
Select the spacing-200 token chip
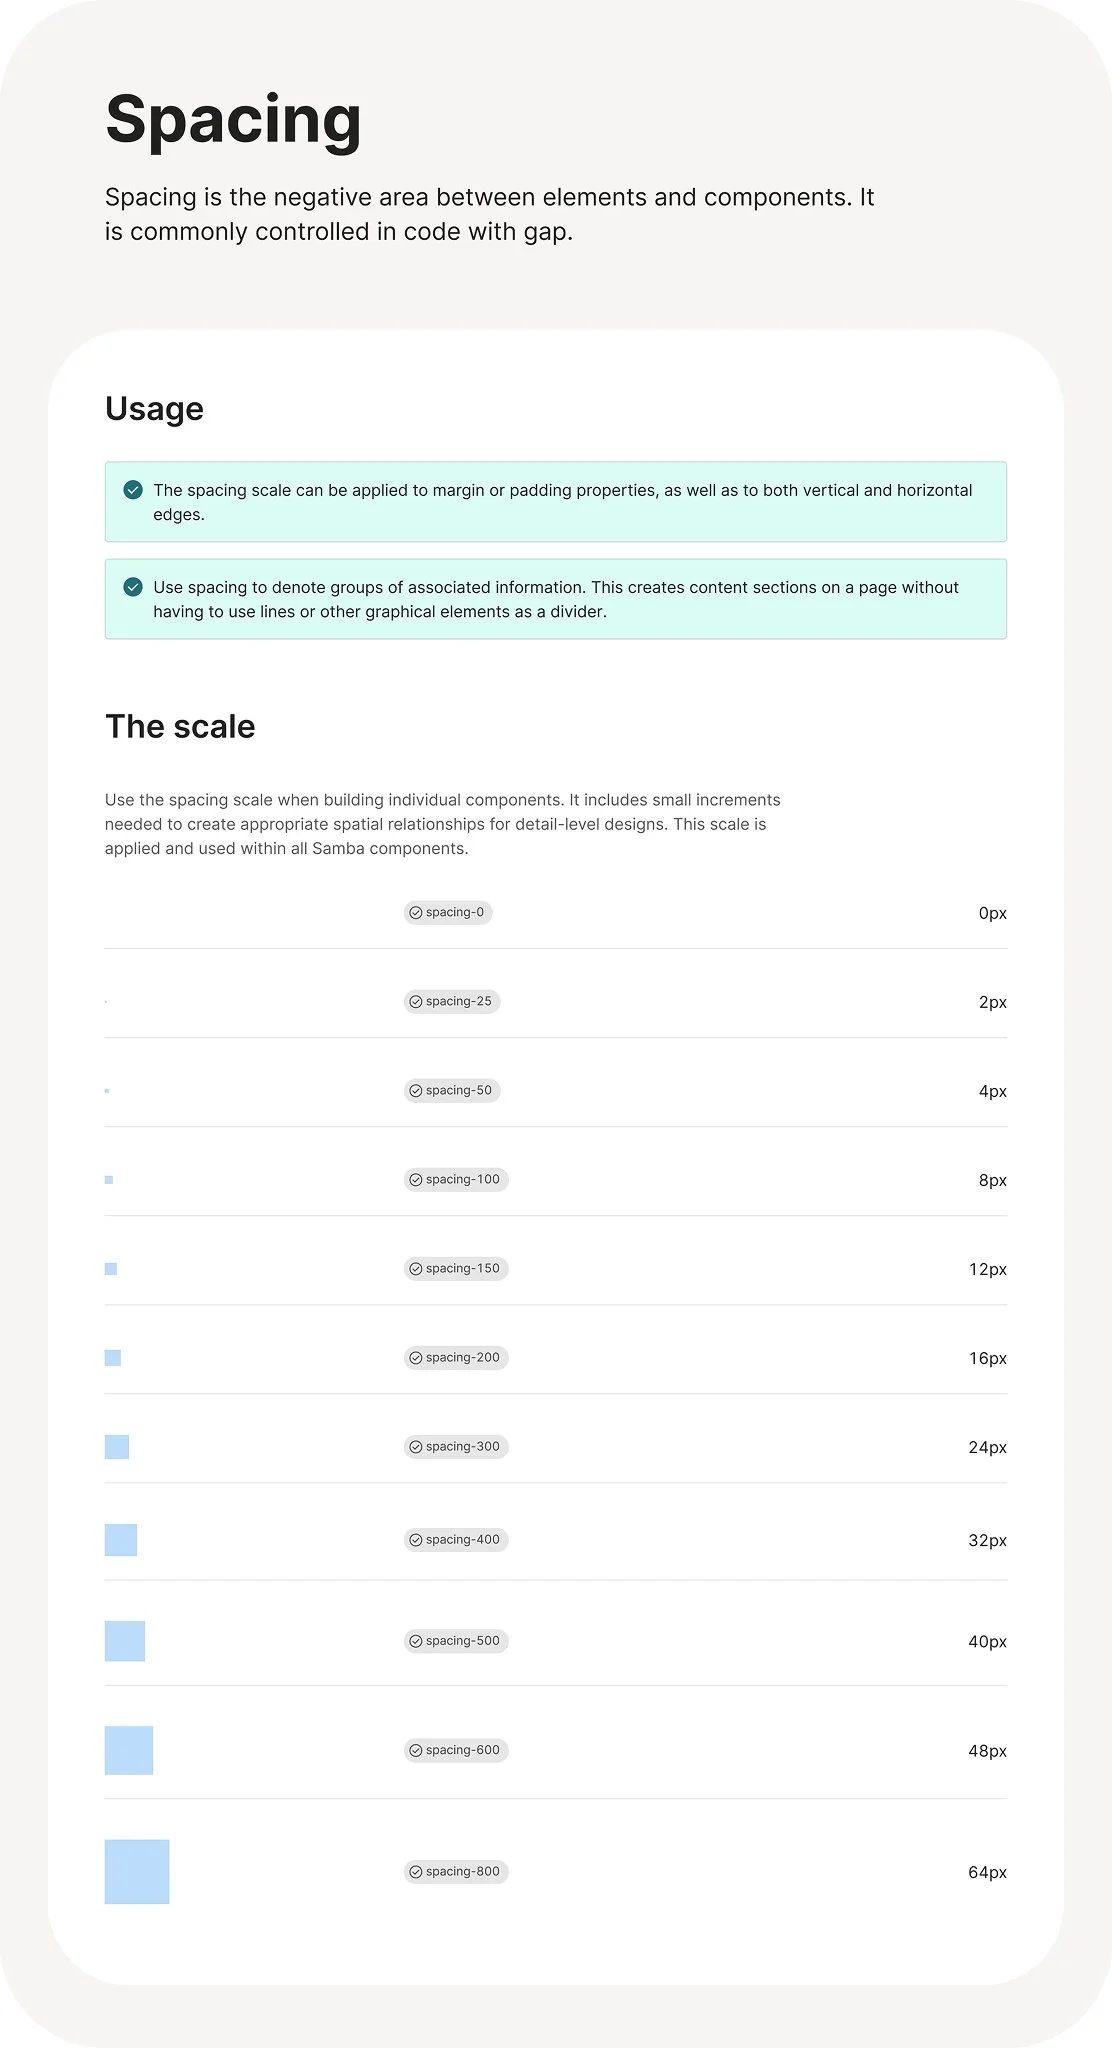[456, 1358]
